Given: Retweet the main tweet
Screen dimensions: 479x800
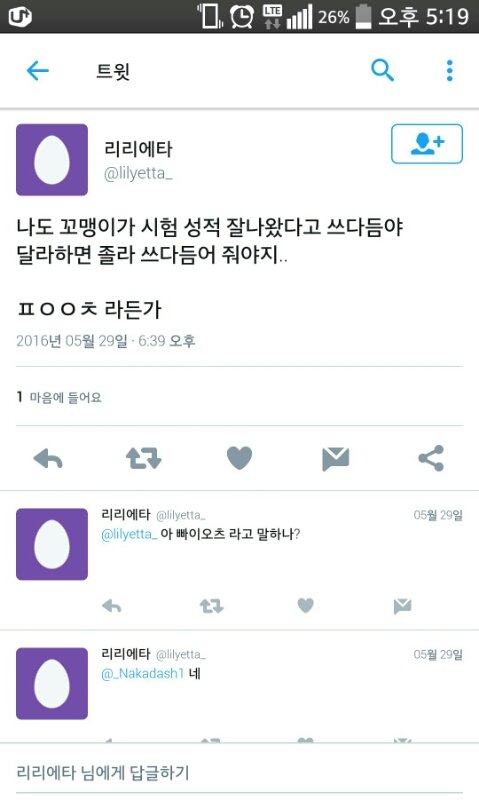Looking at the screenshot, I should point(143,458).
